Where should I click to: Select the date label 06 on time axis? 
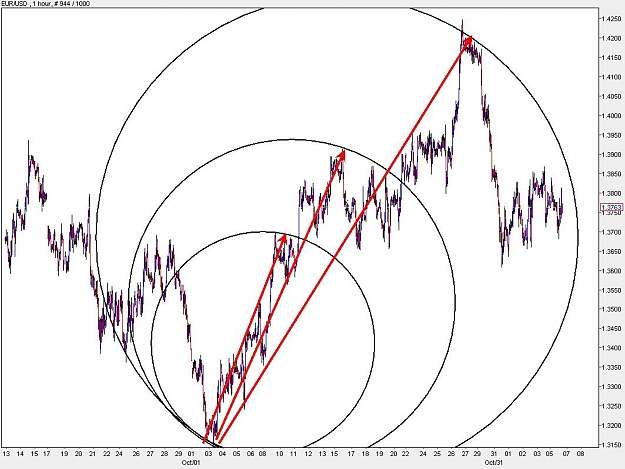point(250,453)
